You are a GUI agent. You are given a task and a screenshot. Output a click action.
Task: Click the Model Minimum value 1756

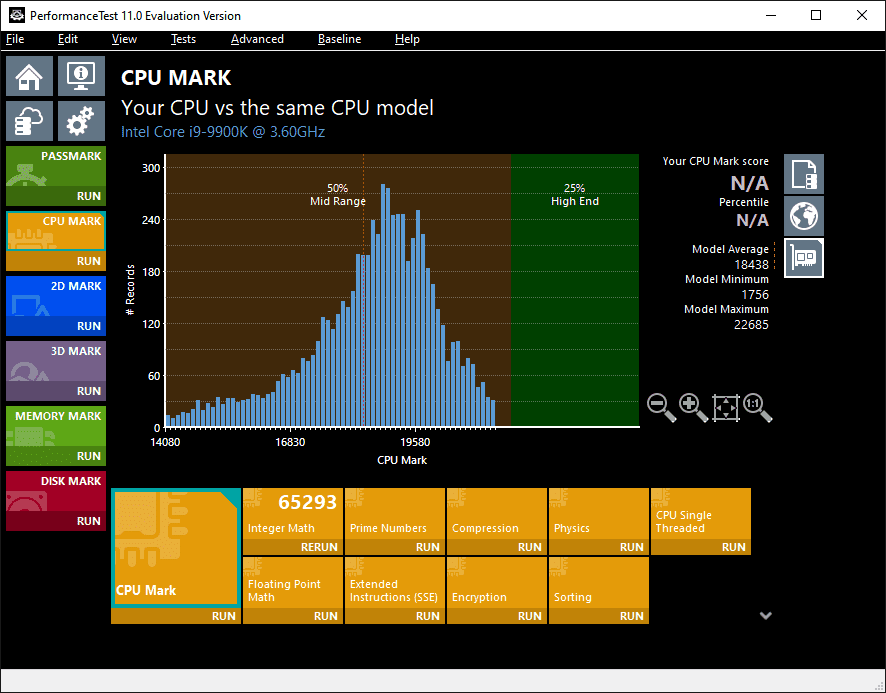[755, 294]
